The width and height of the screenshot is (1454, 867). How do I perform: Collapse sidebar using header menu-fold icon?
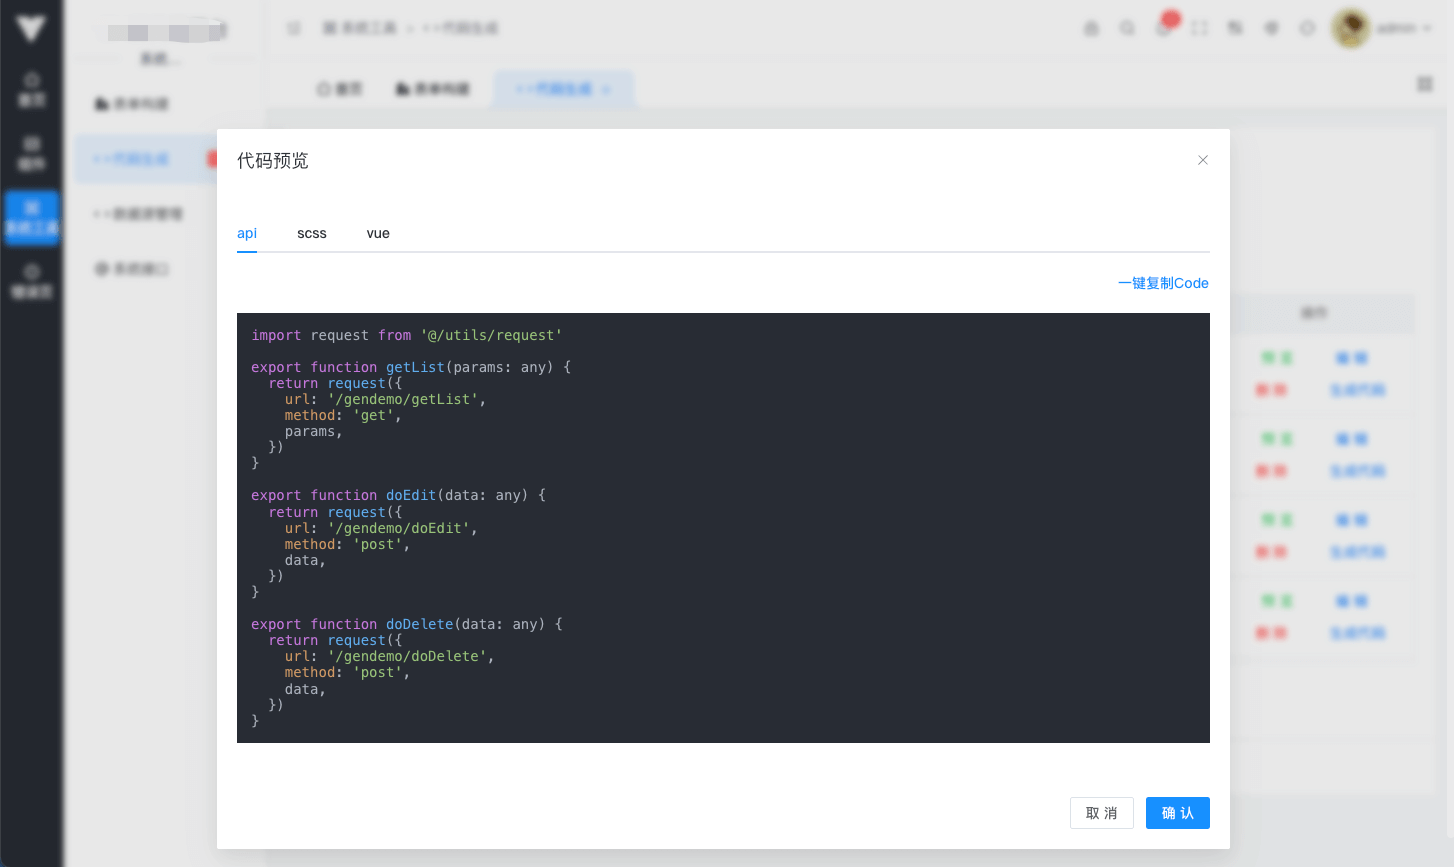coord(294,28)
